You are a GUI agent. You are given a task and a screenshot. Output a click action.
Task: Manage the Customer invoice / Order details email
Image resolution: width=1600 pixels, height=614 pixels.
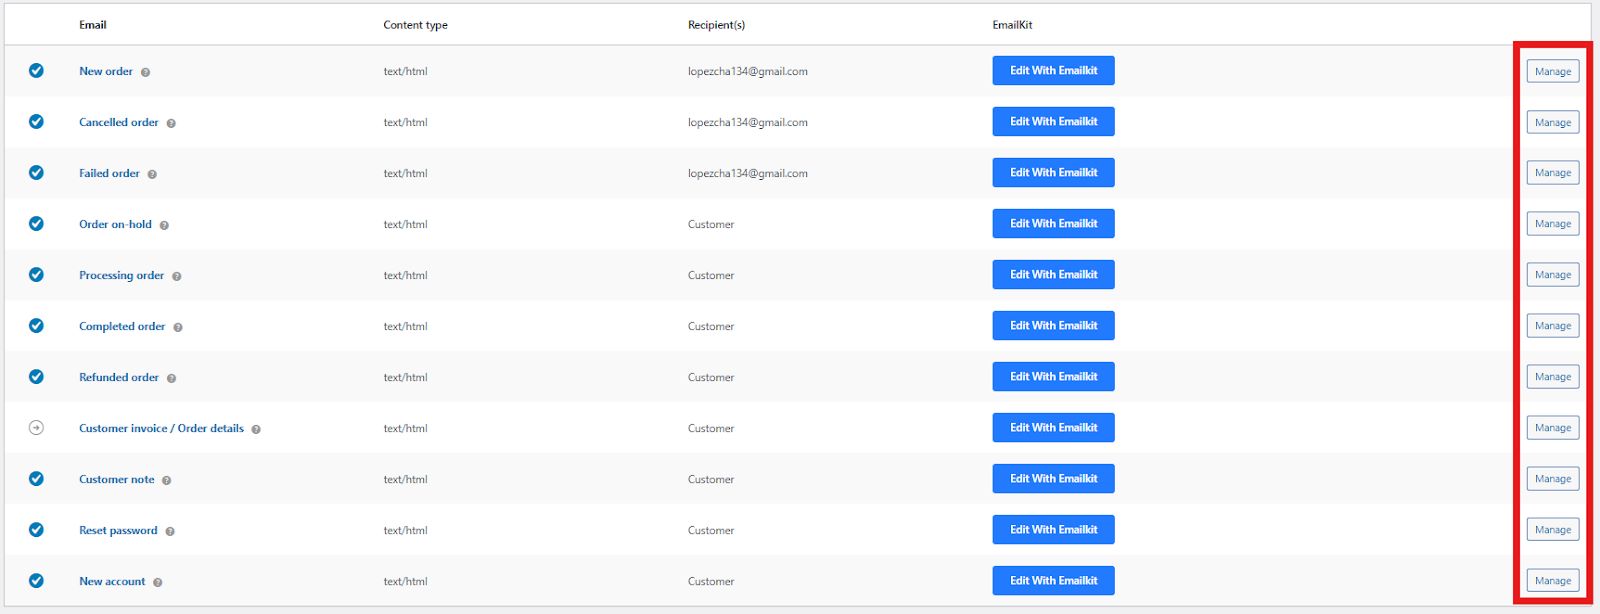[x=1553, y=428]
